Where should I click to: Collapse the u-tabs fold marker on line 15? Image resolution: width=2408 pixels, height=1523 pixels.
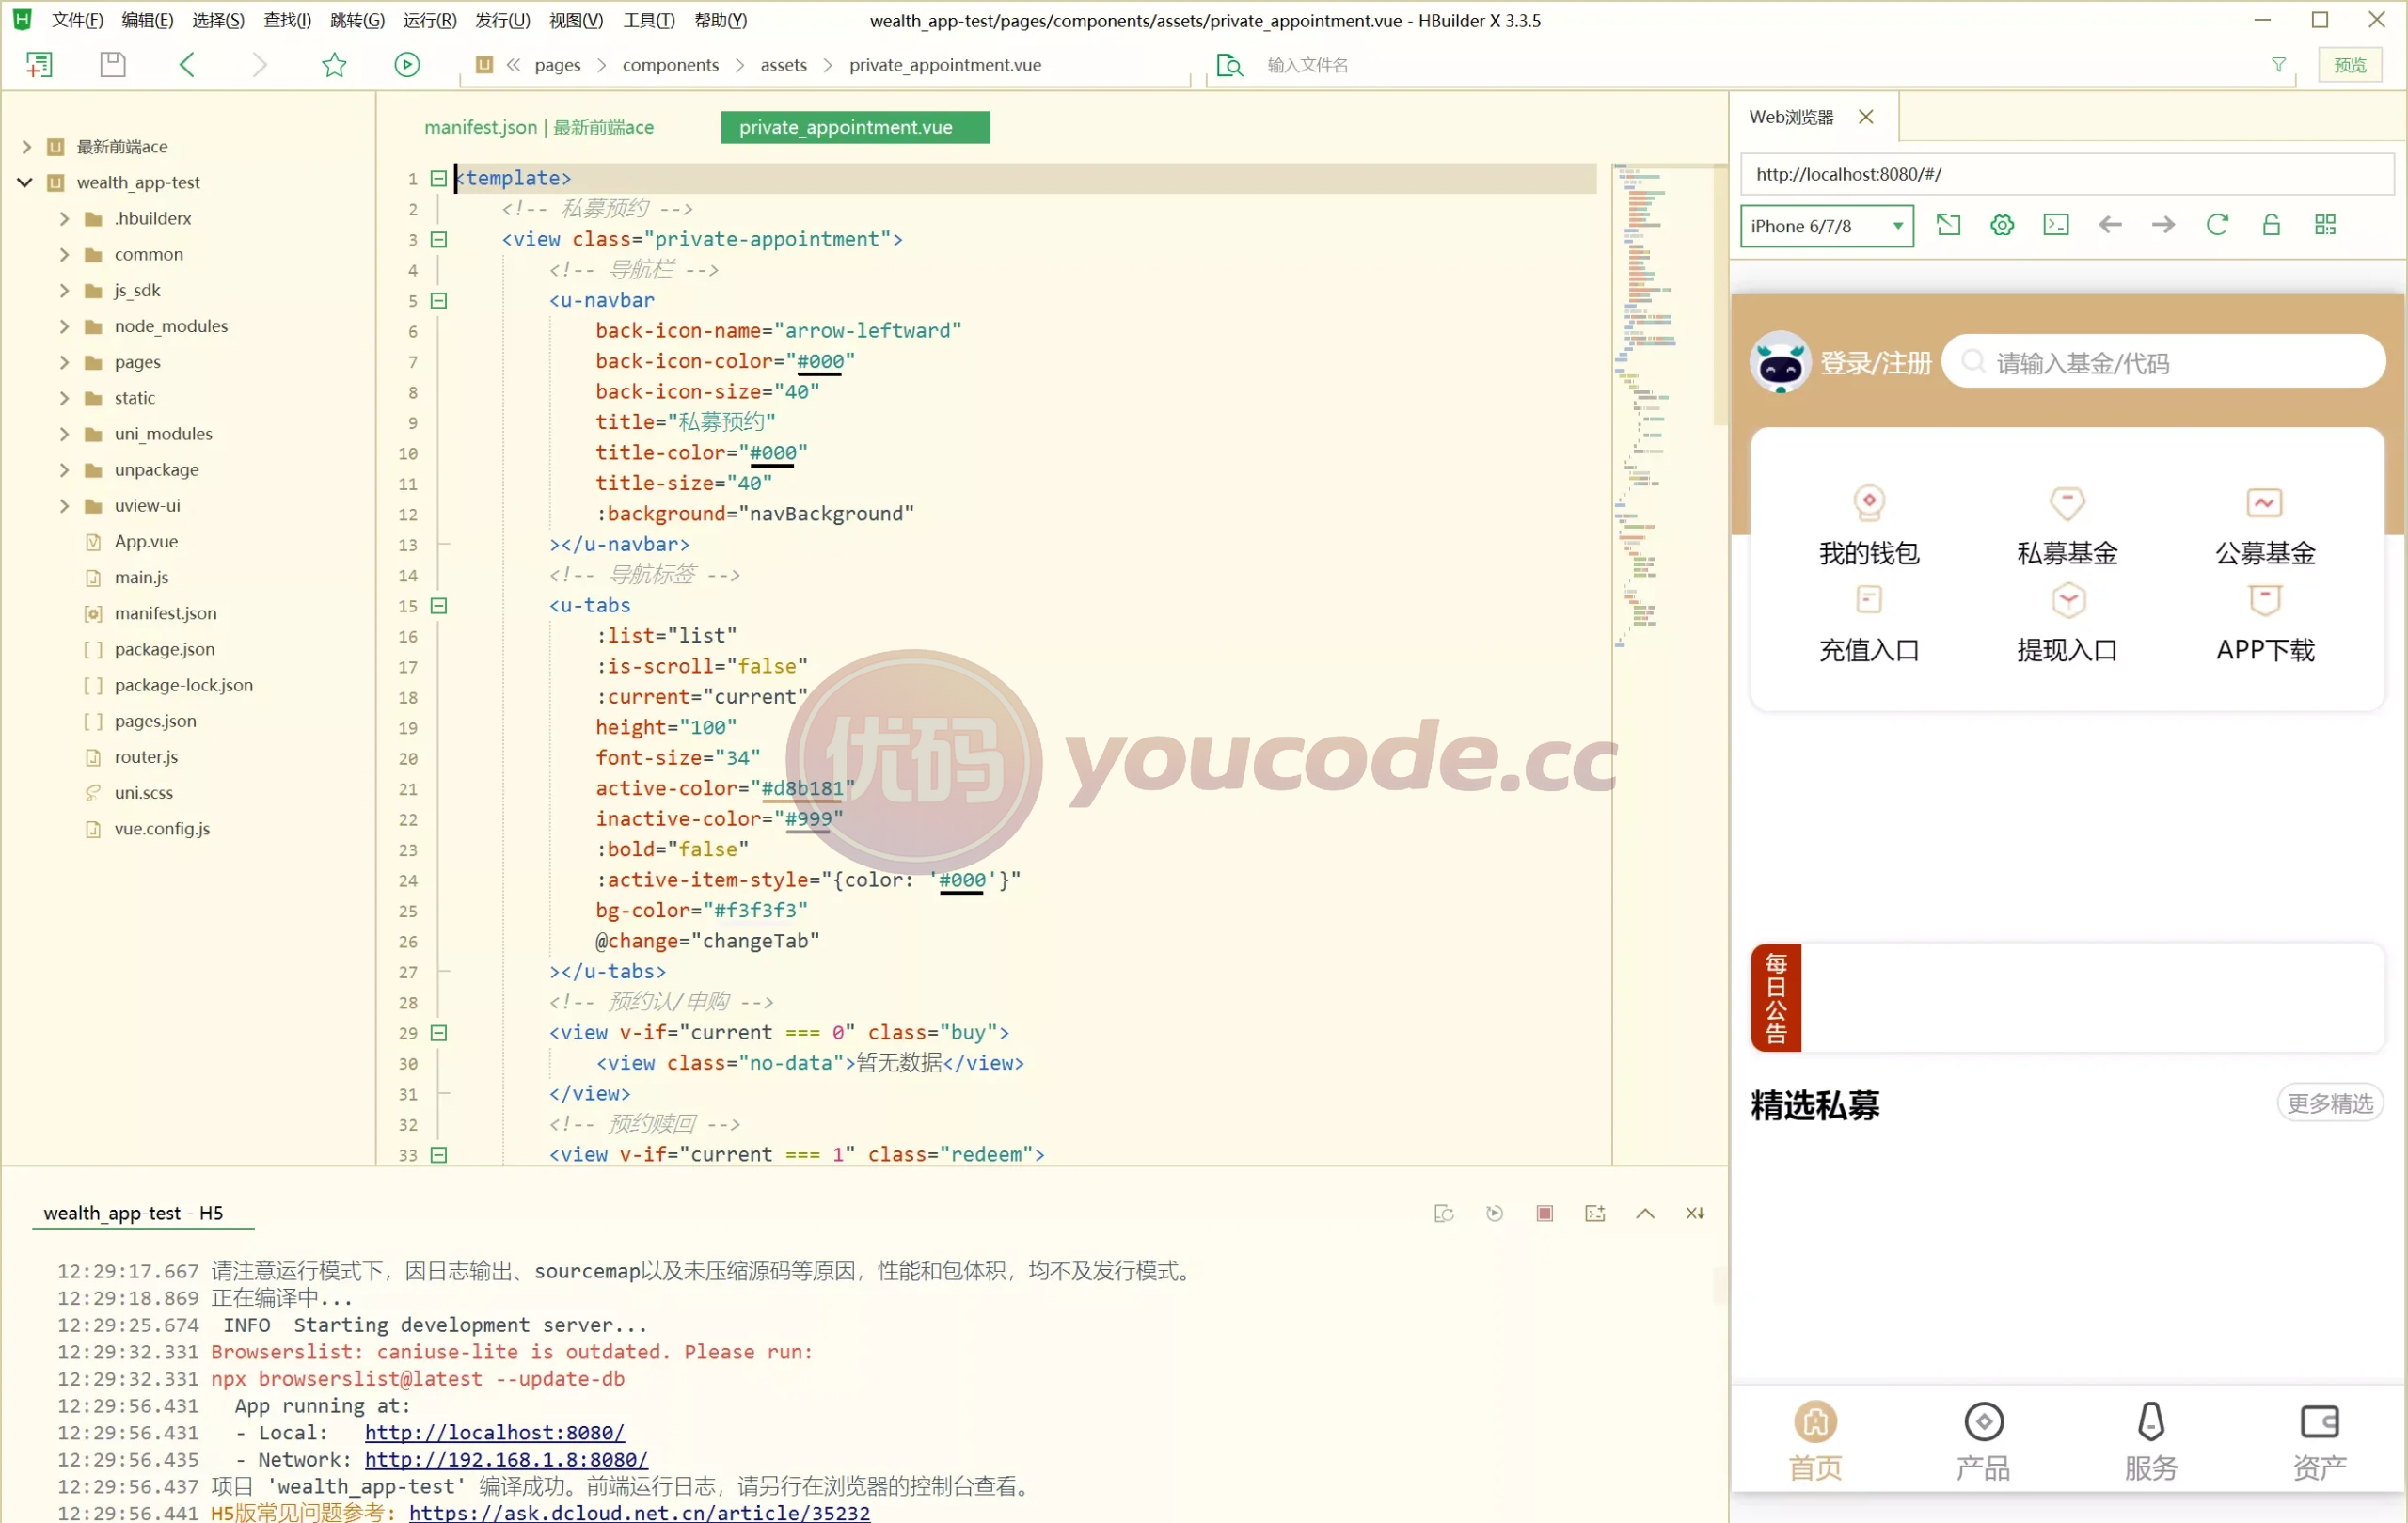coord(438,605)
